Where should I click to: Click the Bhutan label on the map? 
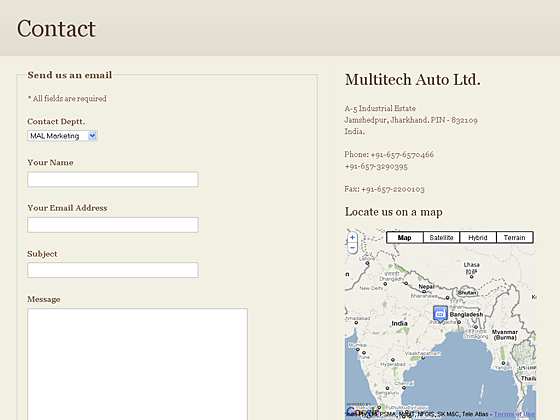pos(467,292)
